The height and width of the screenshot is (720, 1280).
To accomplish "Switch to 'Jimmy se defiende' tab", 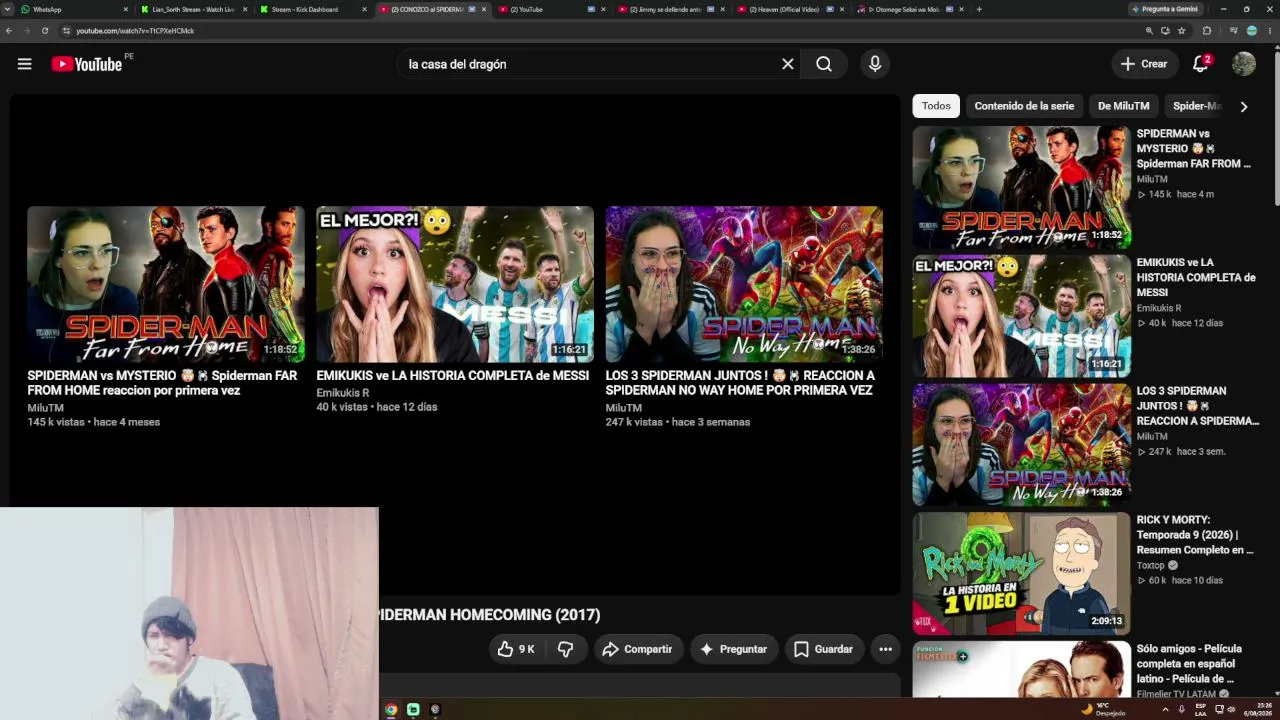I will 670,9.
